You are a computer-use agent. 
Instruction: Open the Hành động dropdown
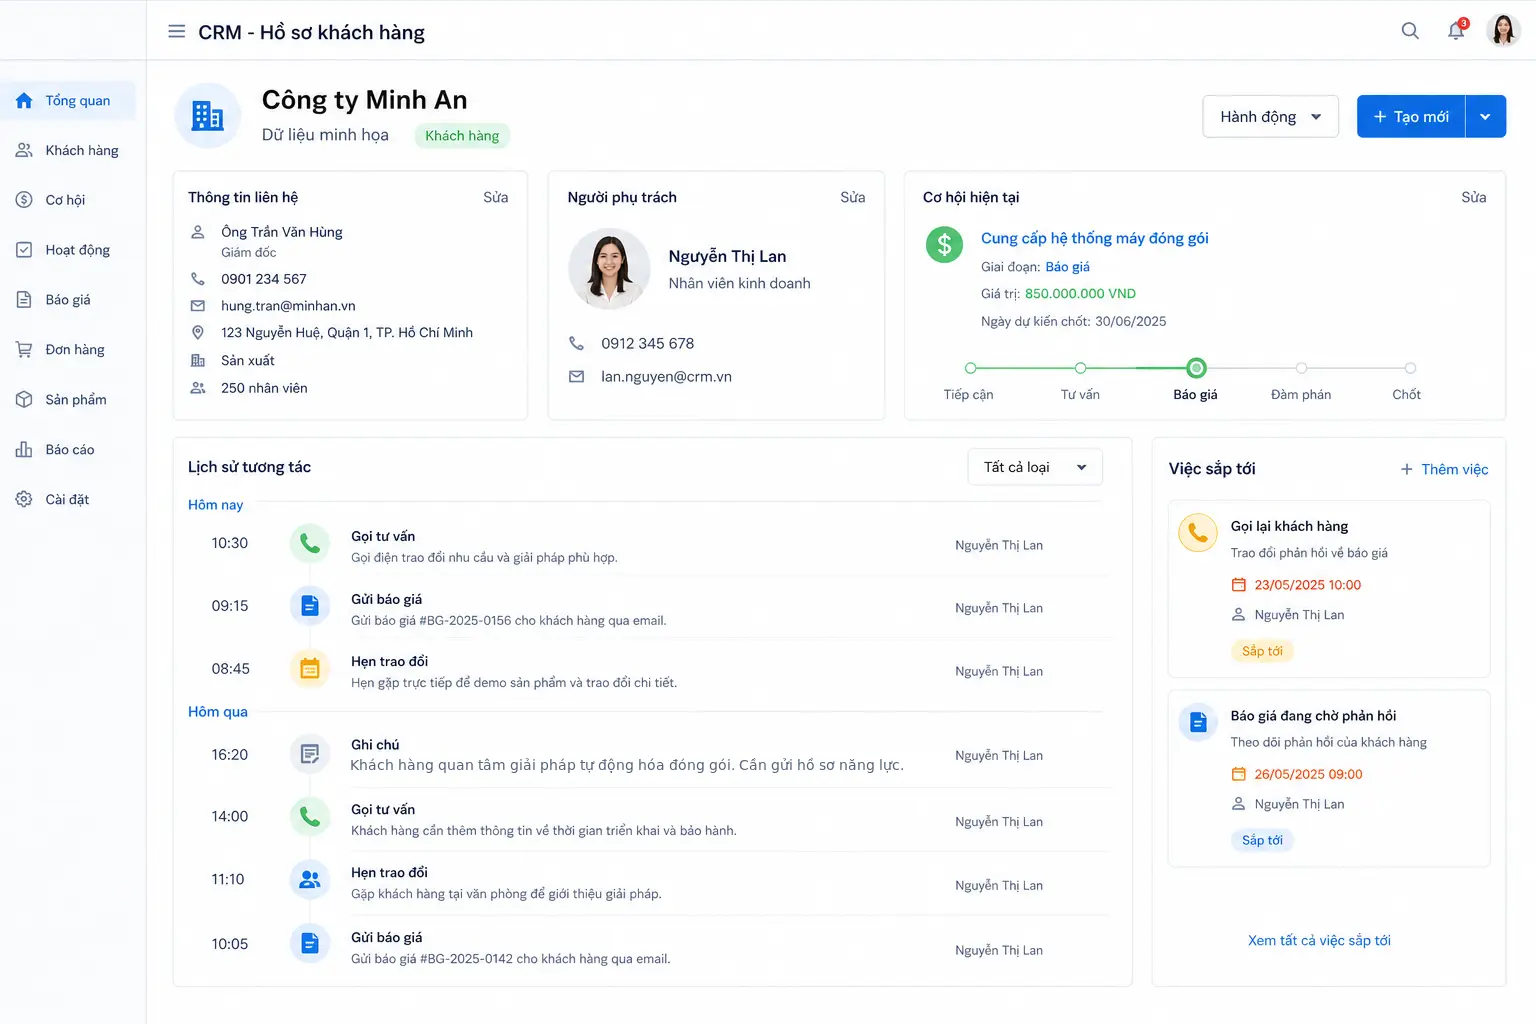click(1270, 117)
